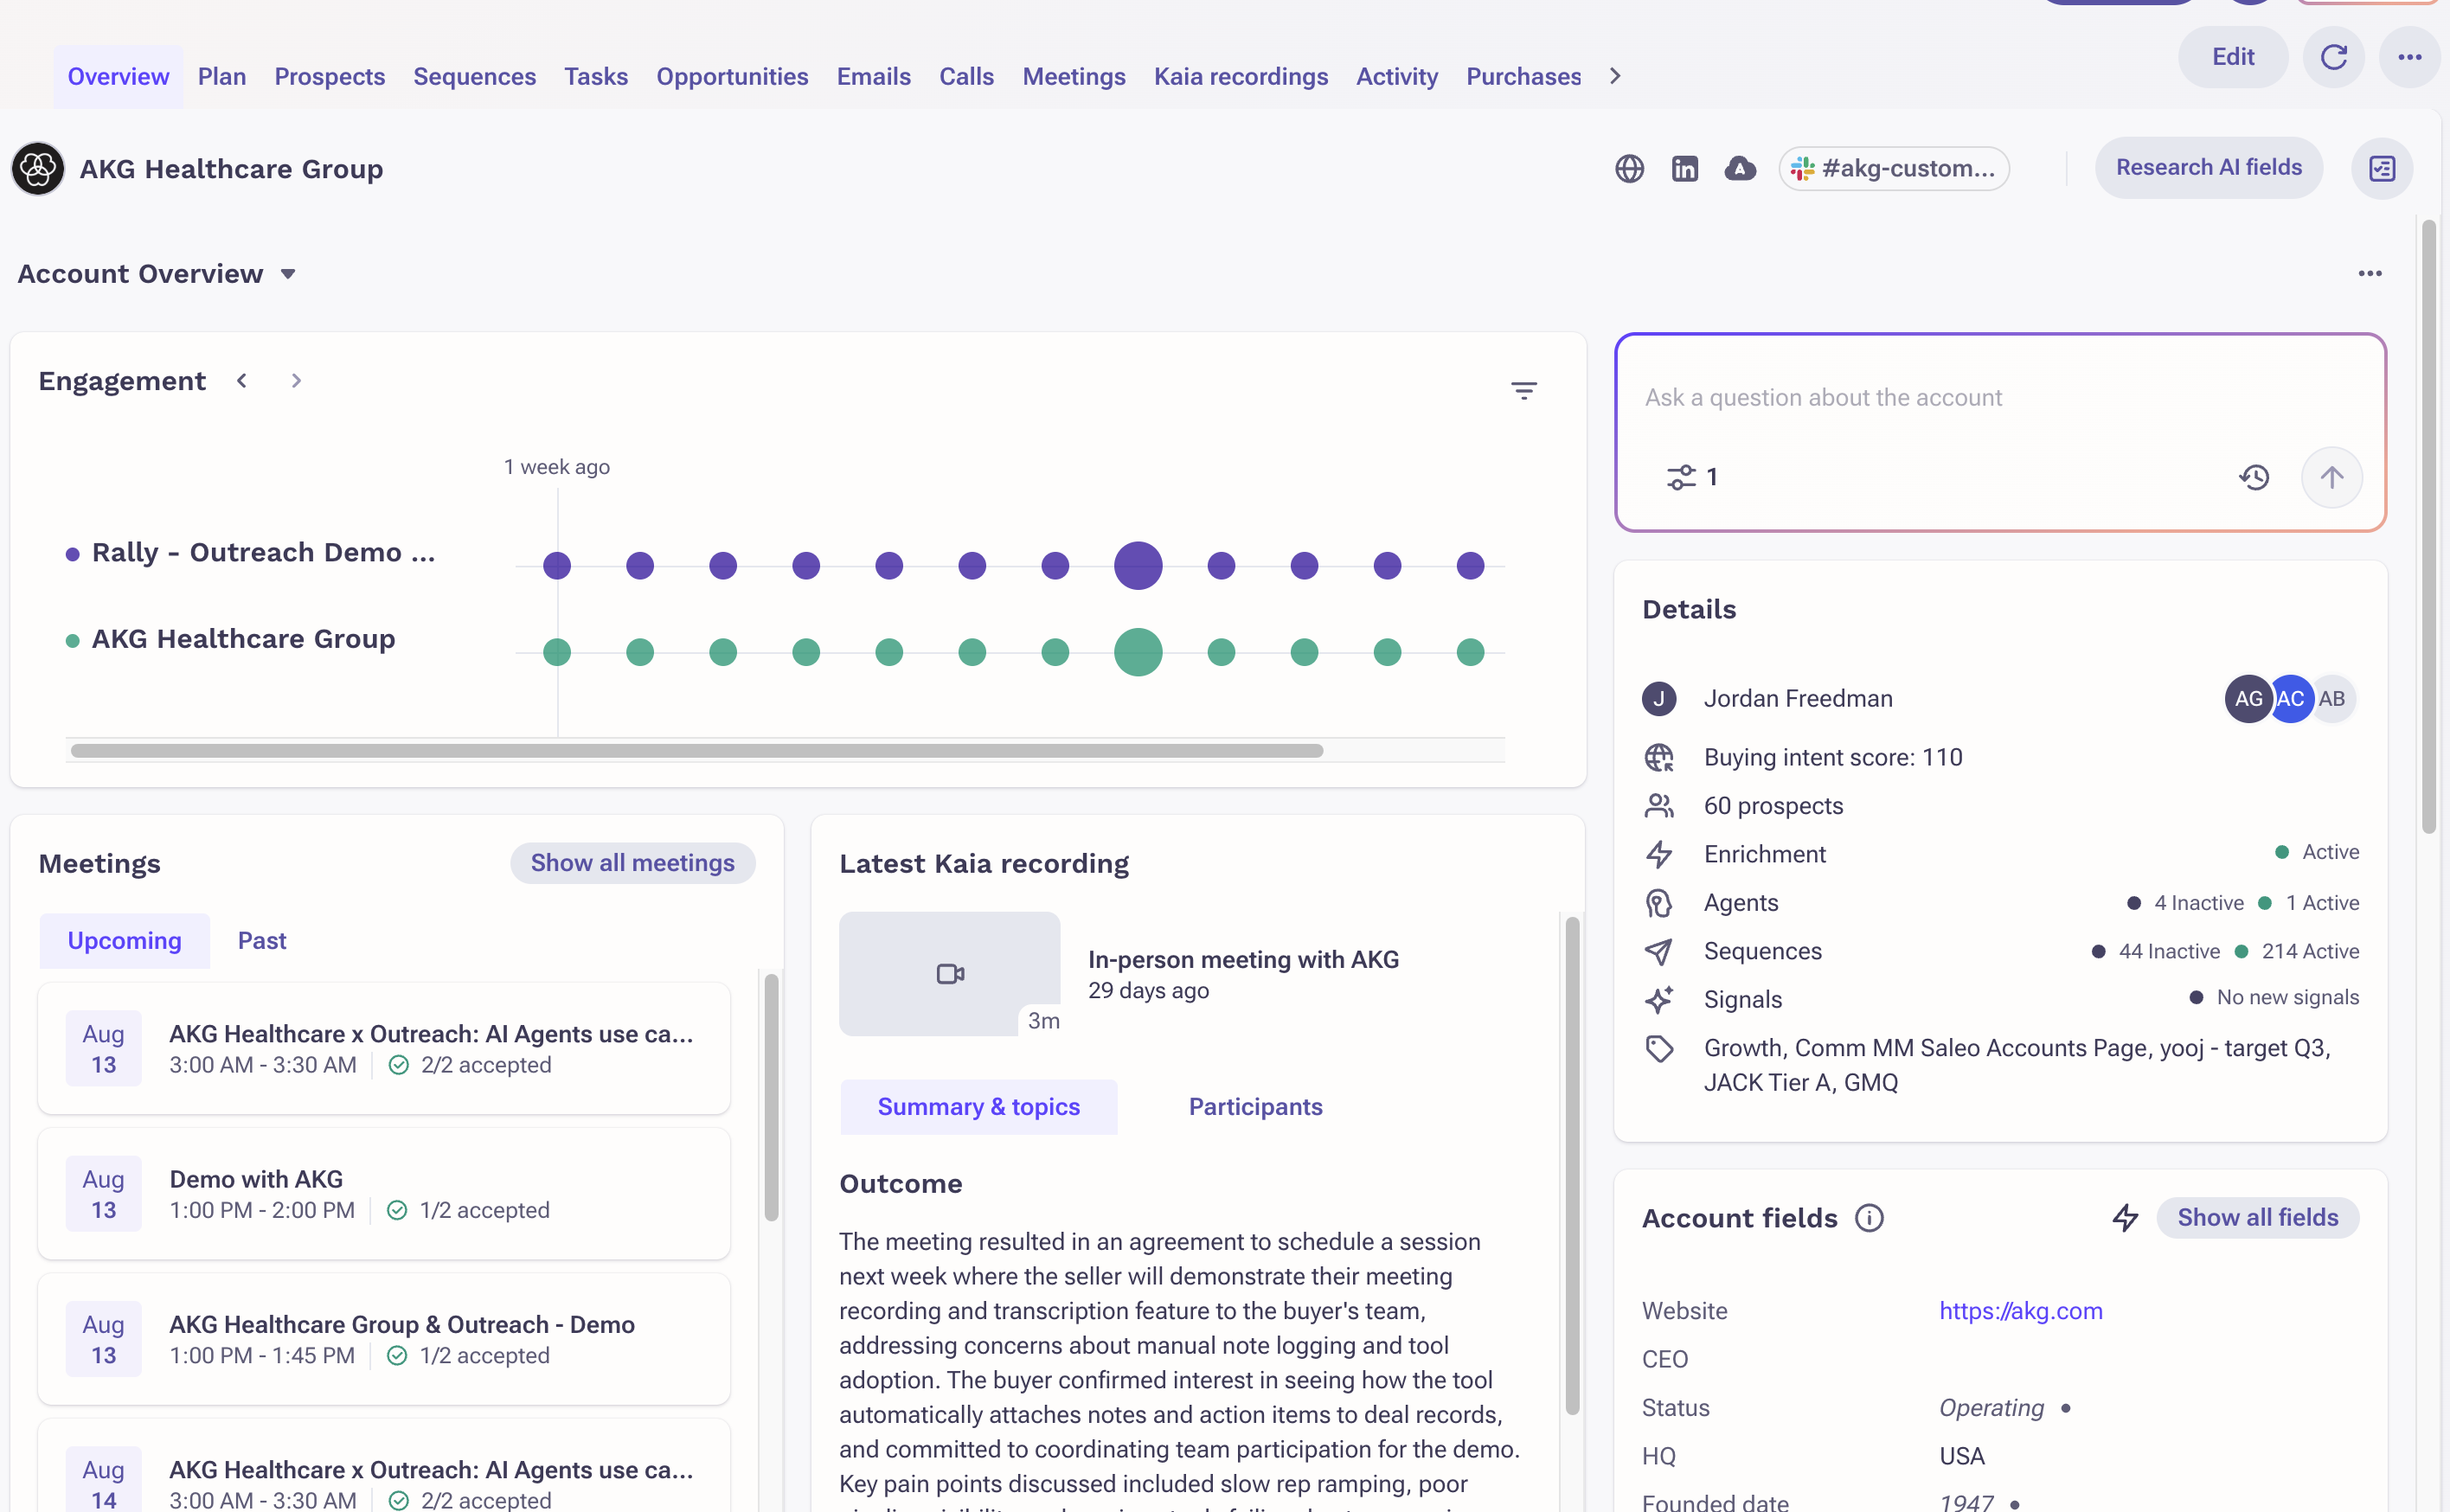2450x1512 pixels.
Task: Click the refresh icon next to Edit
Action: tap(2333, 57)
